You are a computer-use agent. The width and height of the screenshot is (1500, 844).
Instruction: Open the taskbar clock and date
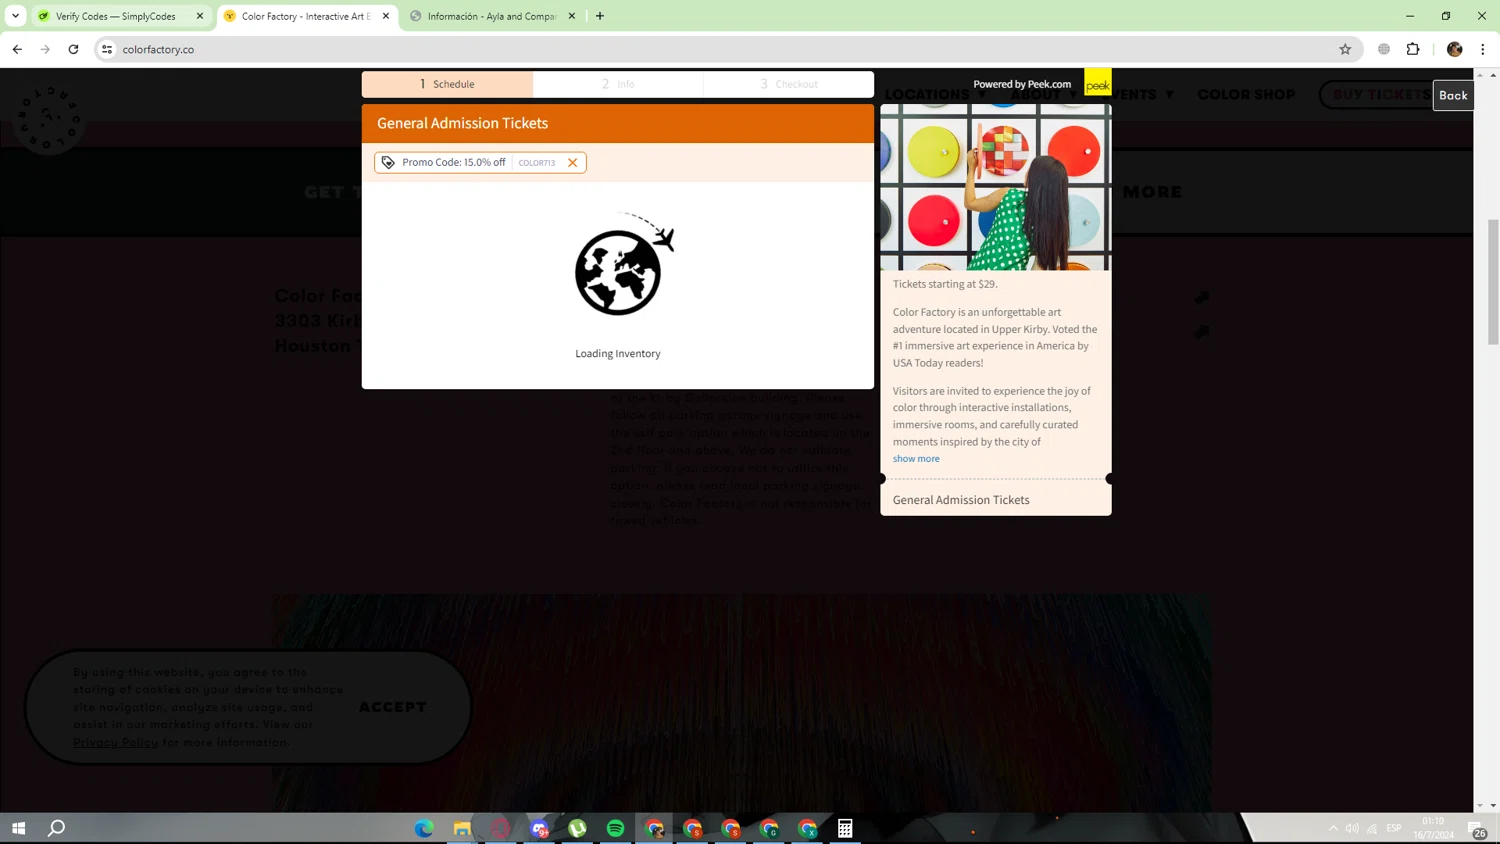[x=1433, y=828]
